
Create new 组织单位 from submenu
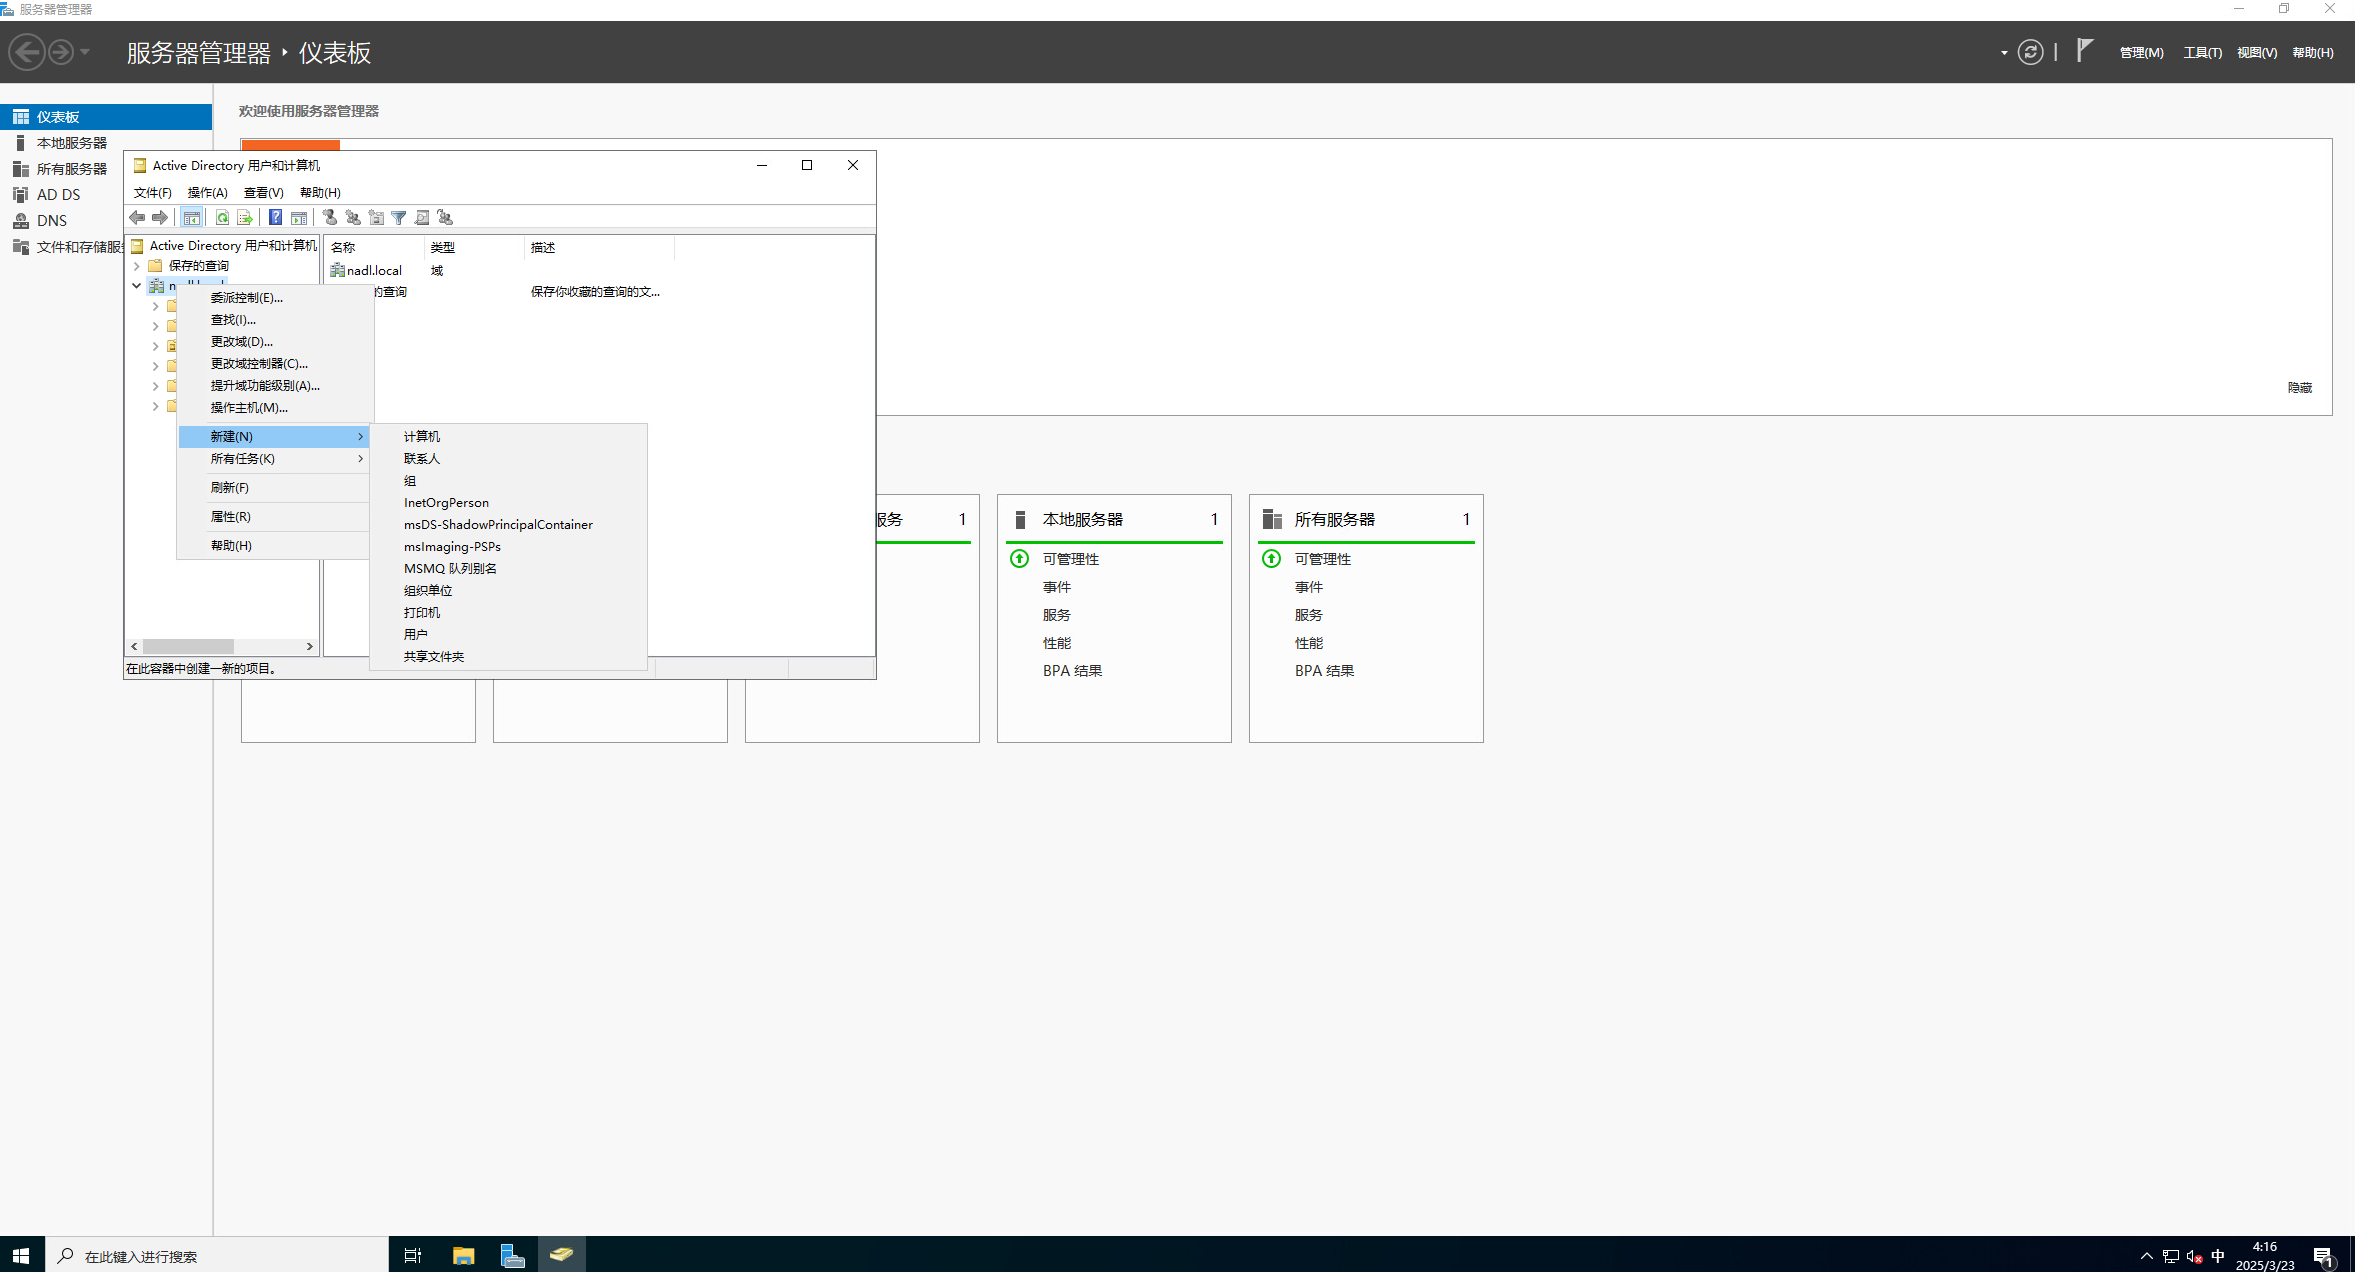(x=508, y=591)
